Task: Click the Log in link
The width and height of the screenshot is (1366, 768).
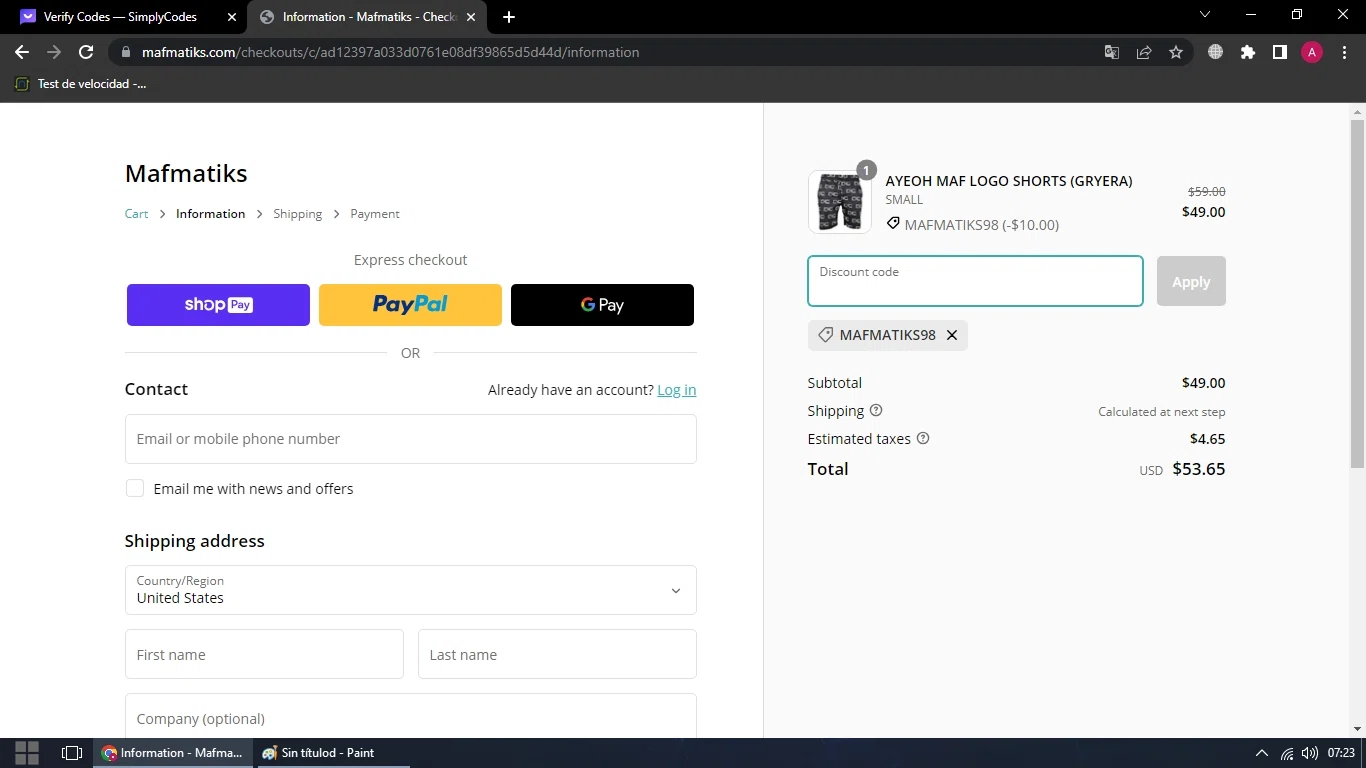Action: click(x=676, y=390)
